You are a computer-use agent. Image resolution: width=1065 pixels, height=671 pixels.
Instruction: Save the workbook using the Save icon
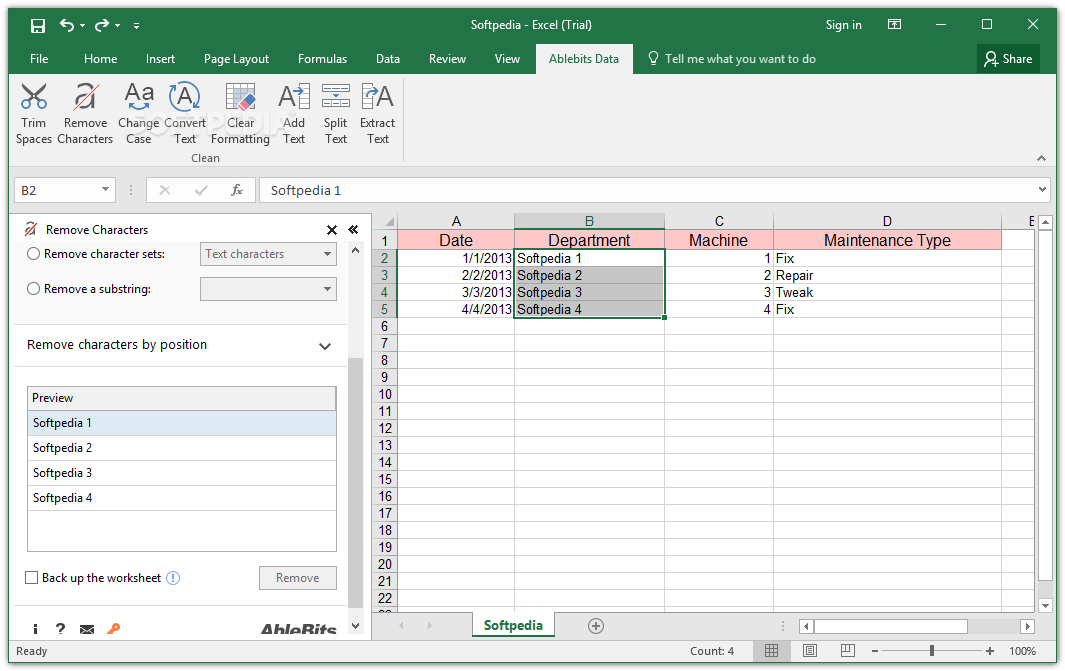[38, 26]
